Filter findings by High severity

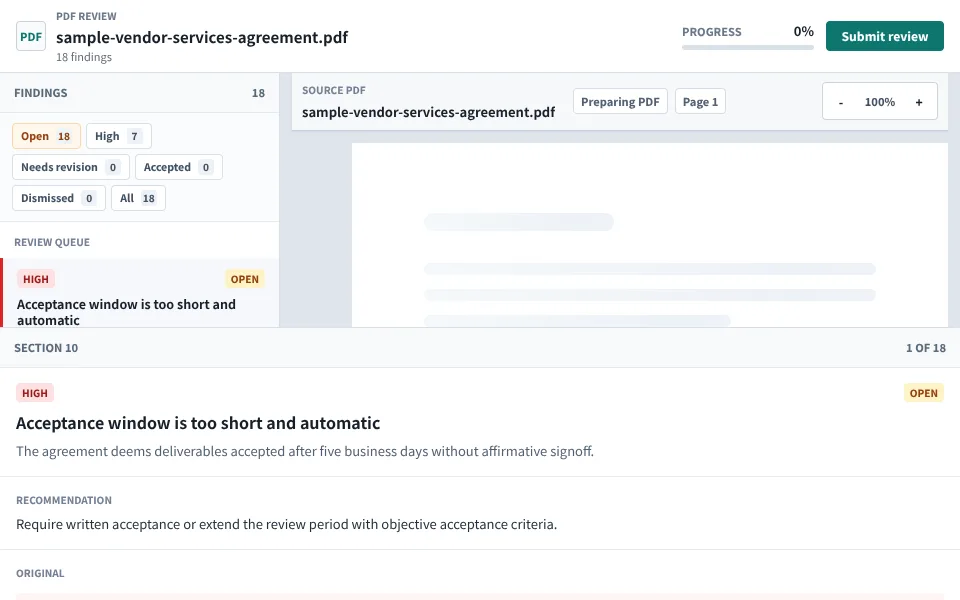click(x=119, y=136)
